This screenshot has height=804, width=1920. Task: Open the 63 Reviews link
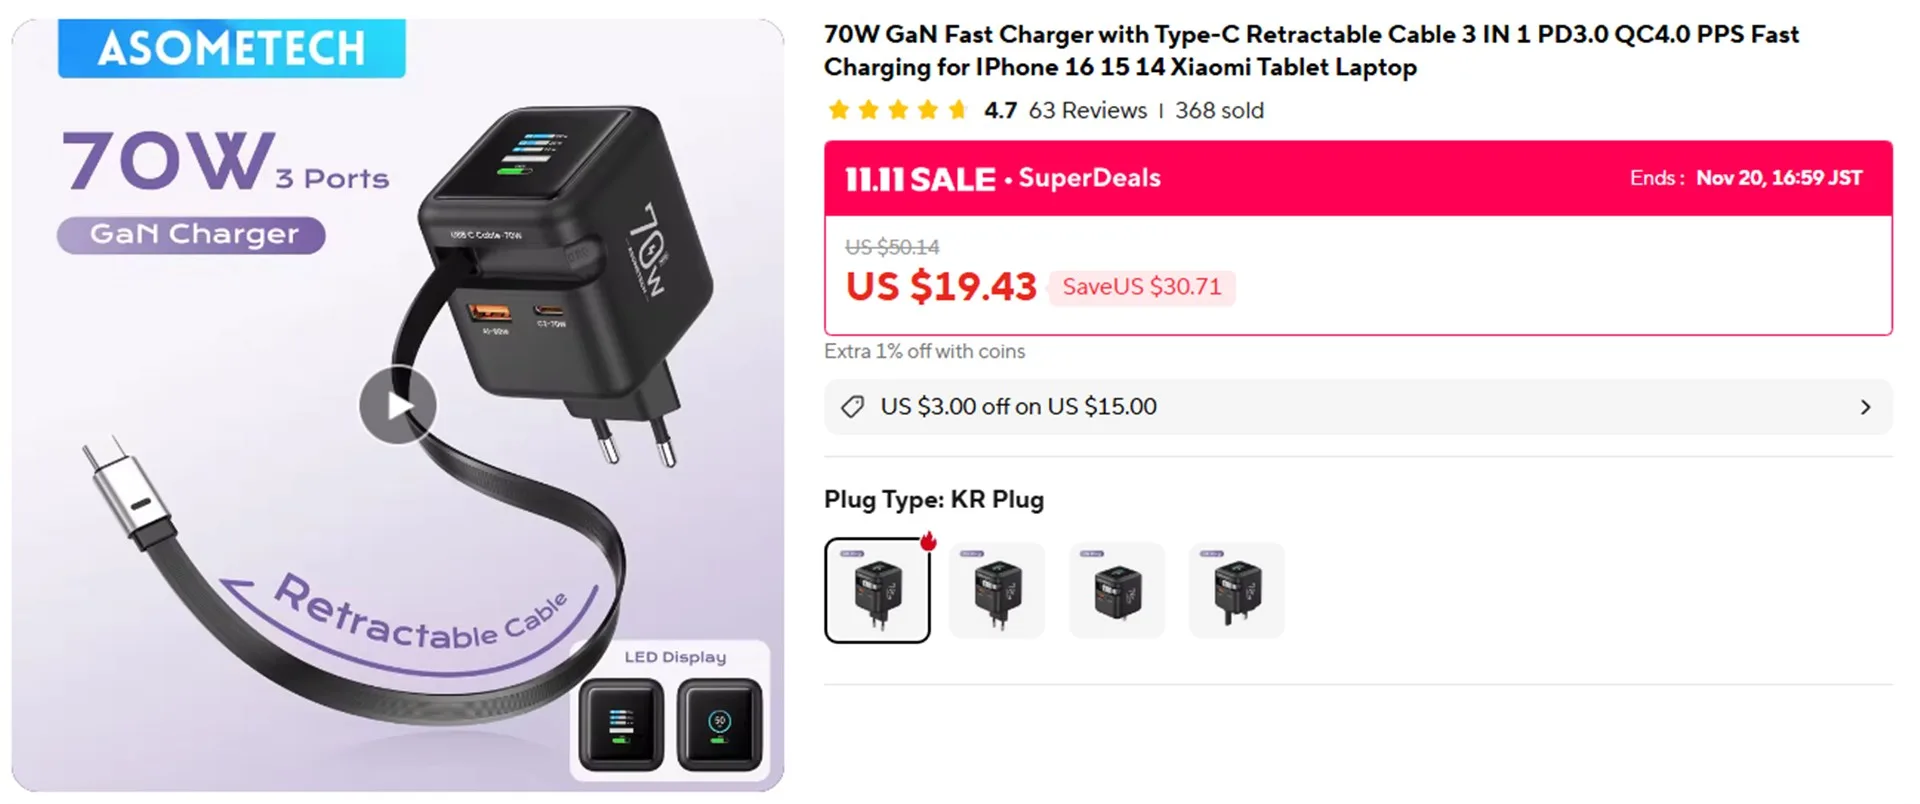[1087, 110]
